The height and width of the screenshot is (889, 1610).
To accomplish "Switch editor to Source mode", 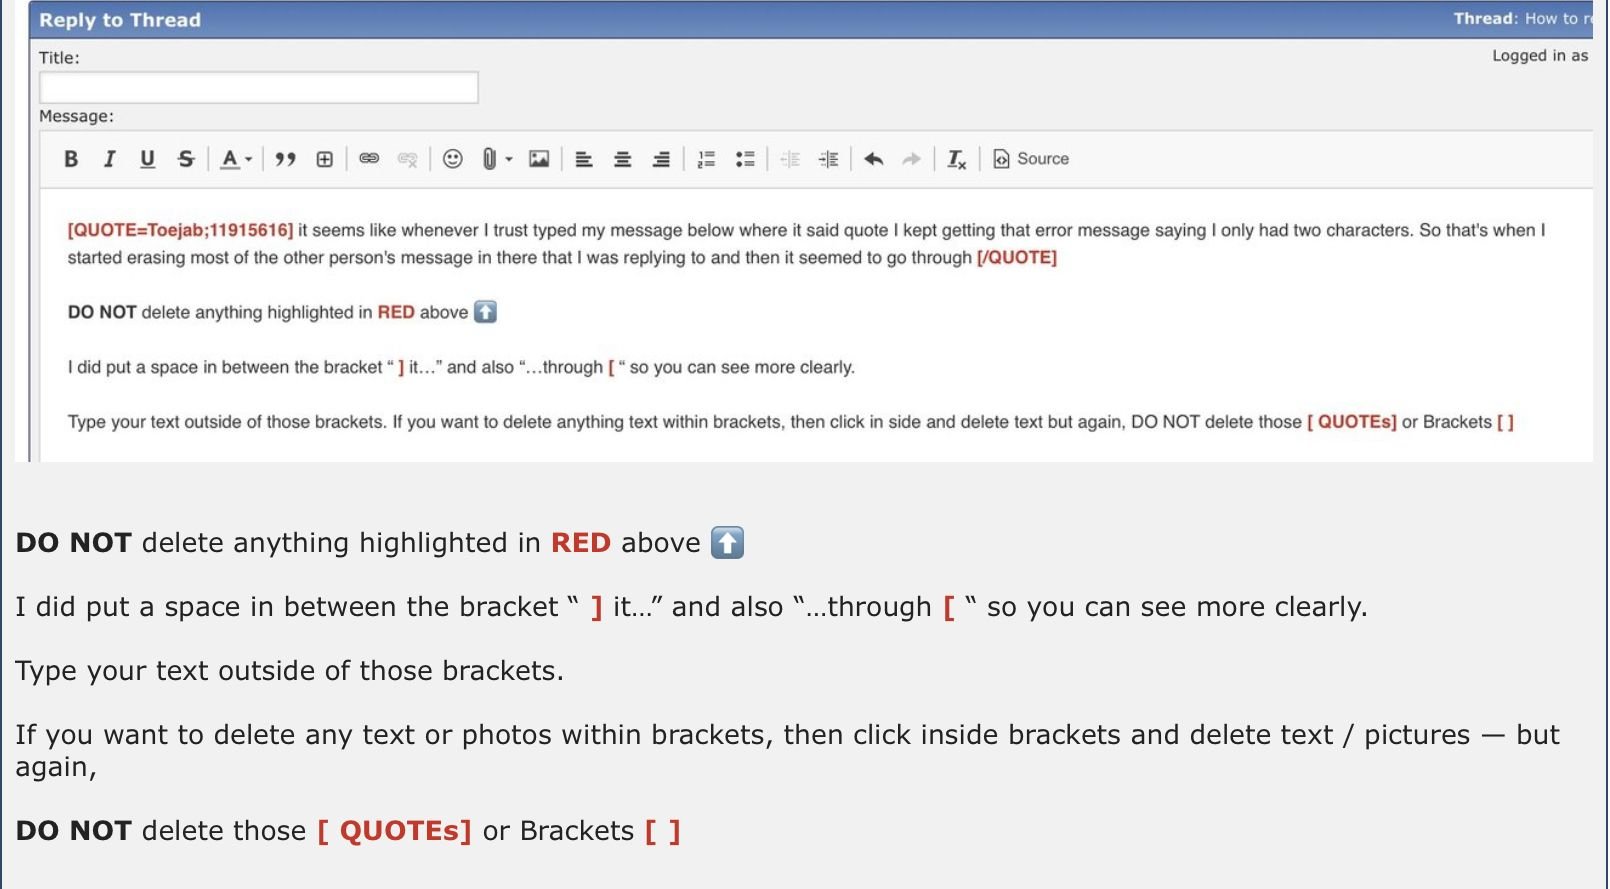I will point(1031,159).
